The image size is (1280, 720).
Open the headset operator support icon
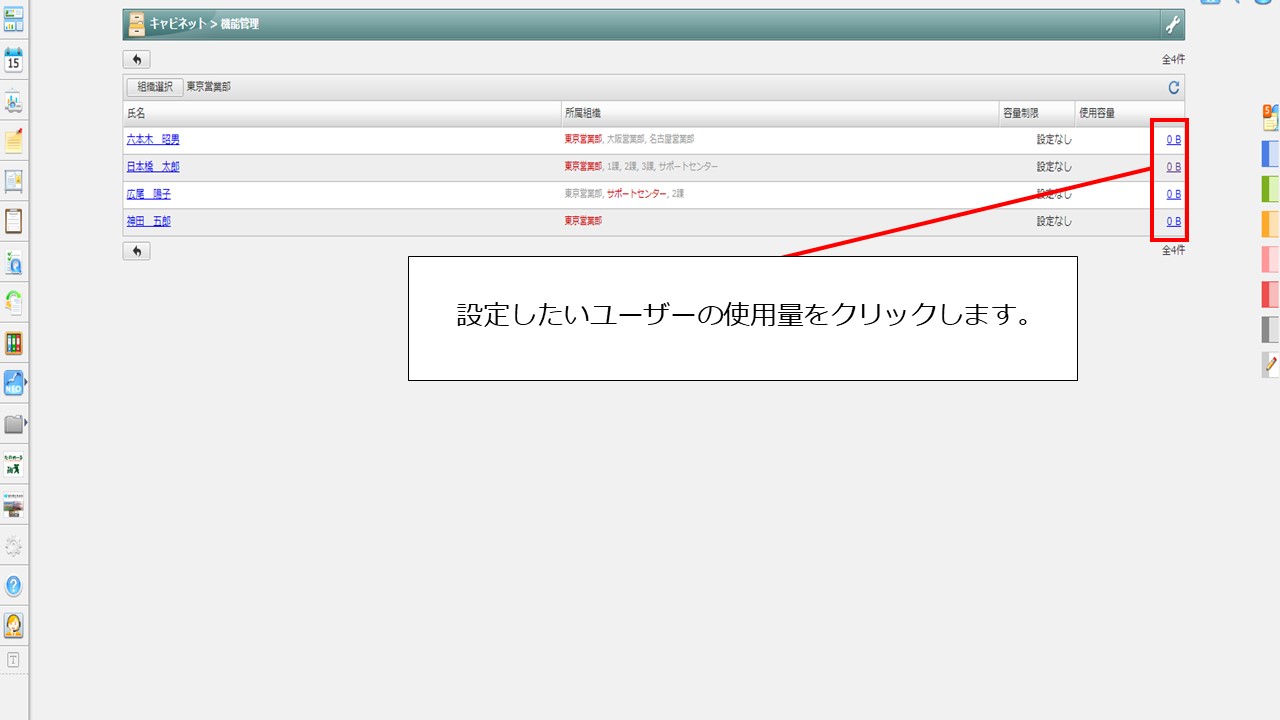click(14, 626)
